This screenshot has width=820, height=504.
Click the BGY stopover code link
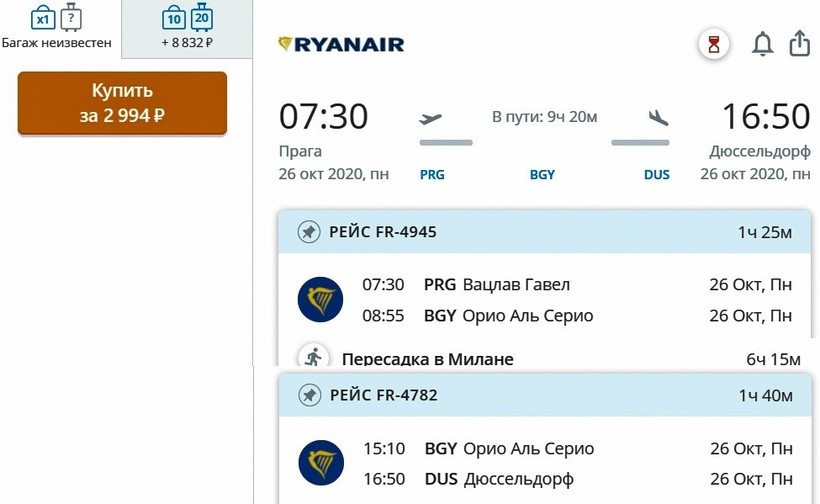(x=542, y=174)
